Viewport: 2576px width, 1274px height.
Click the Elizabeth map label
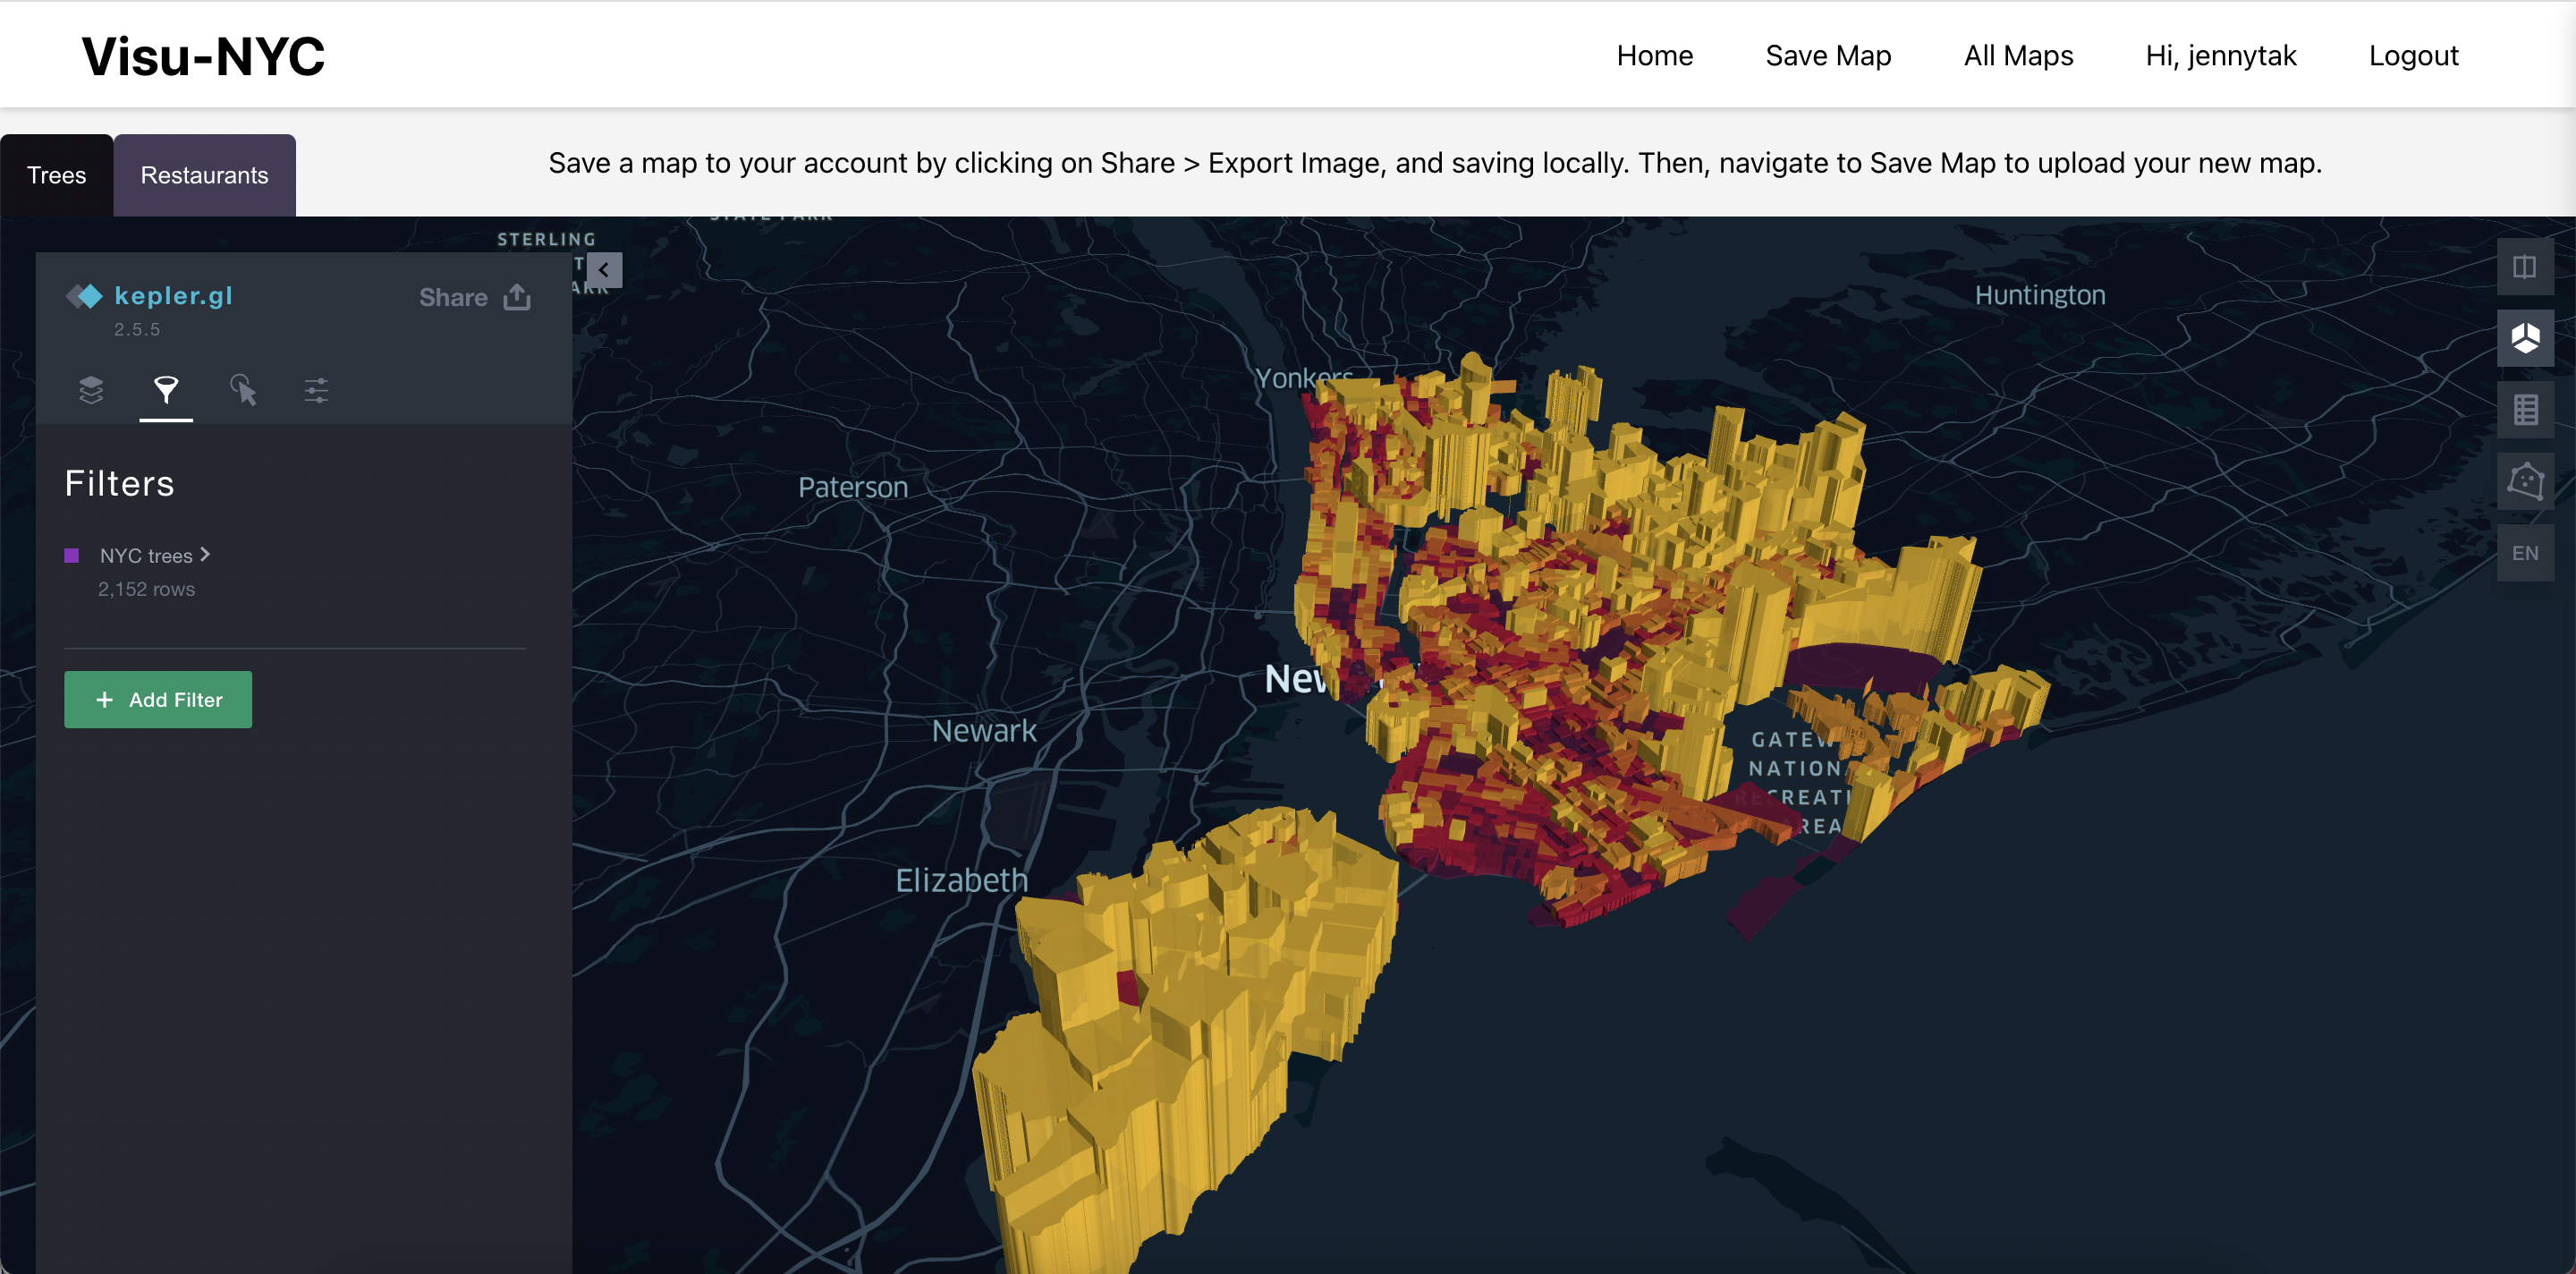coord(961,880)
